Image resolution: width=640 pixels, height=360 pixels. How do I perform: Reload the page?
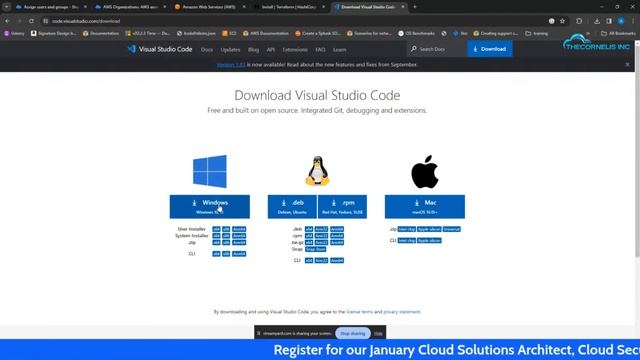(x=31, y=21)
